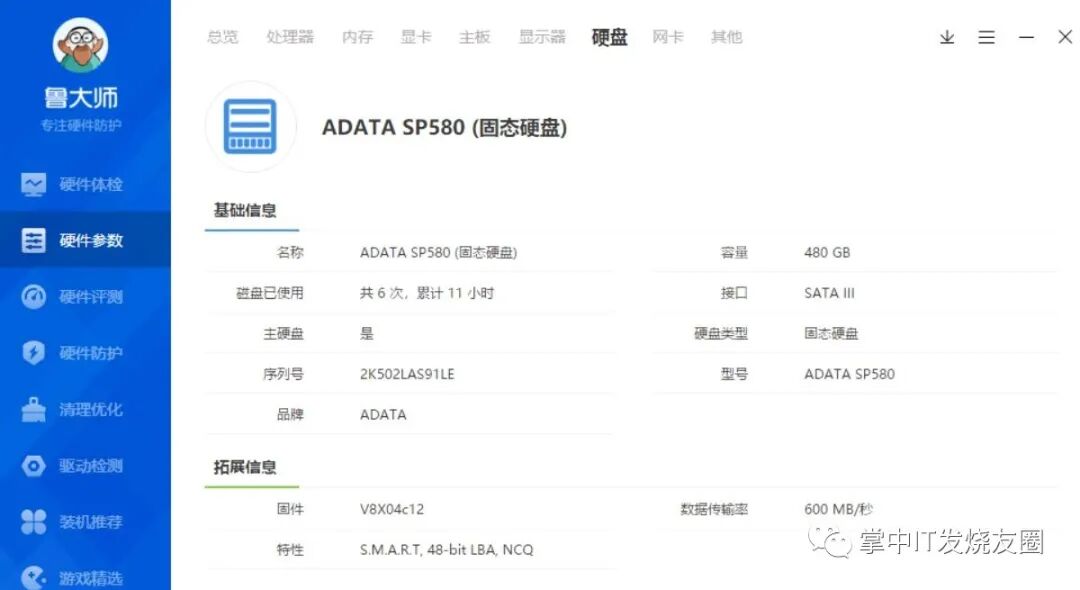Click the 驱动检测 hexagon icon
Viewport: 1080px width, 590px height.
(33, 465)
